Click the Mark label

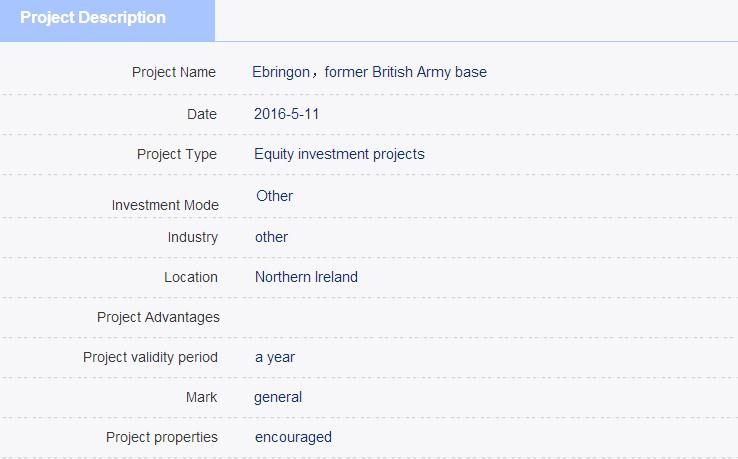tap(201, 397)
